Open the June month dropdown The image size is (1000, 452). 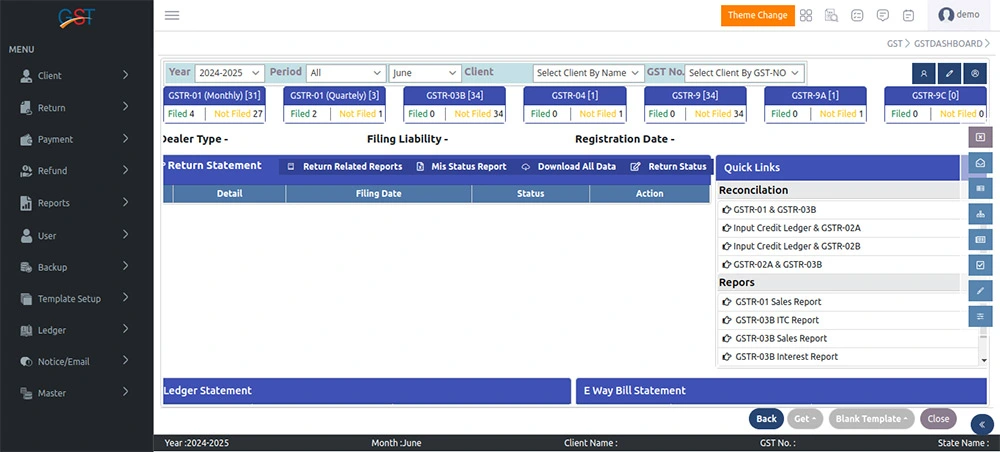[425, 73]
